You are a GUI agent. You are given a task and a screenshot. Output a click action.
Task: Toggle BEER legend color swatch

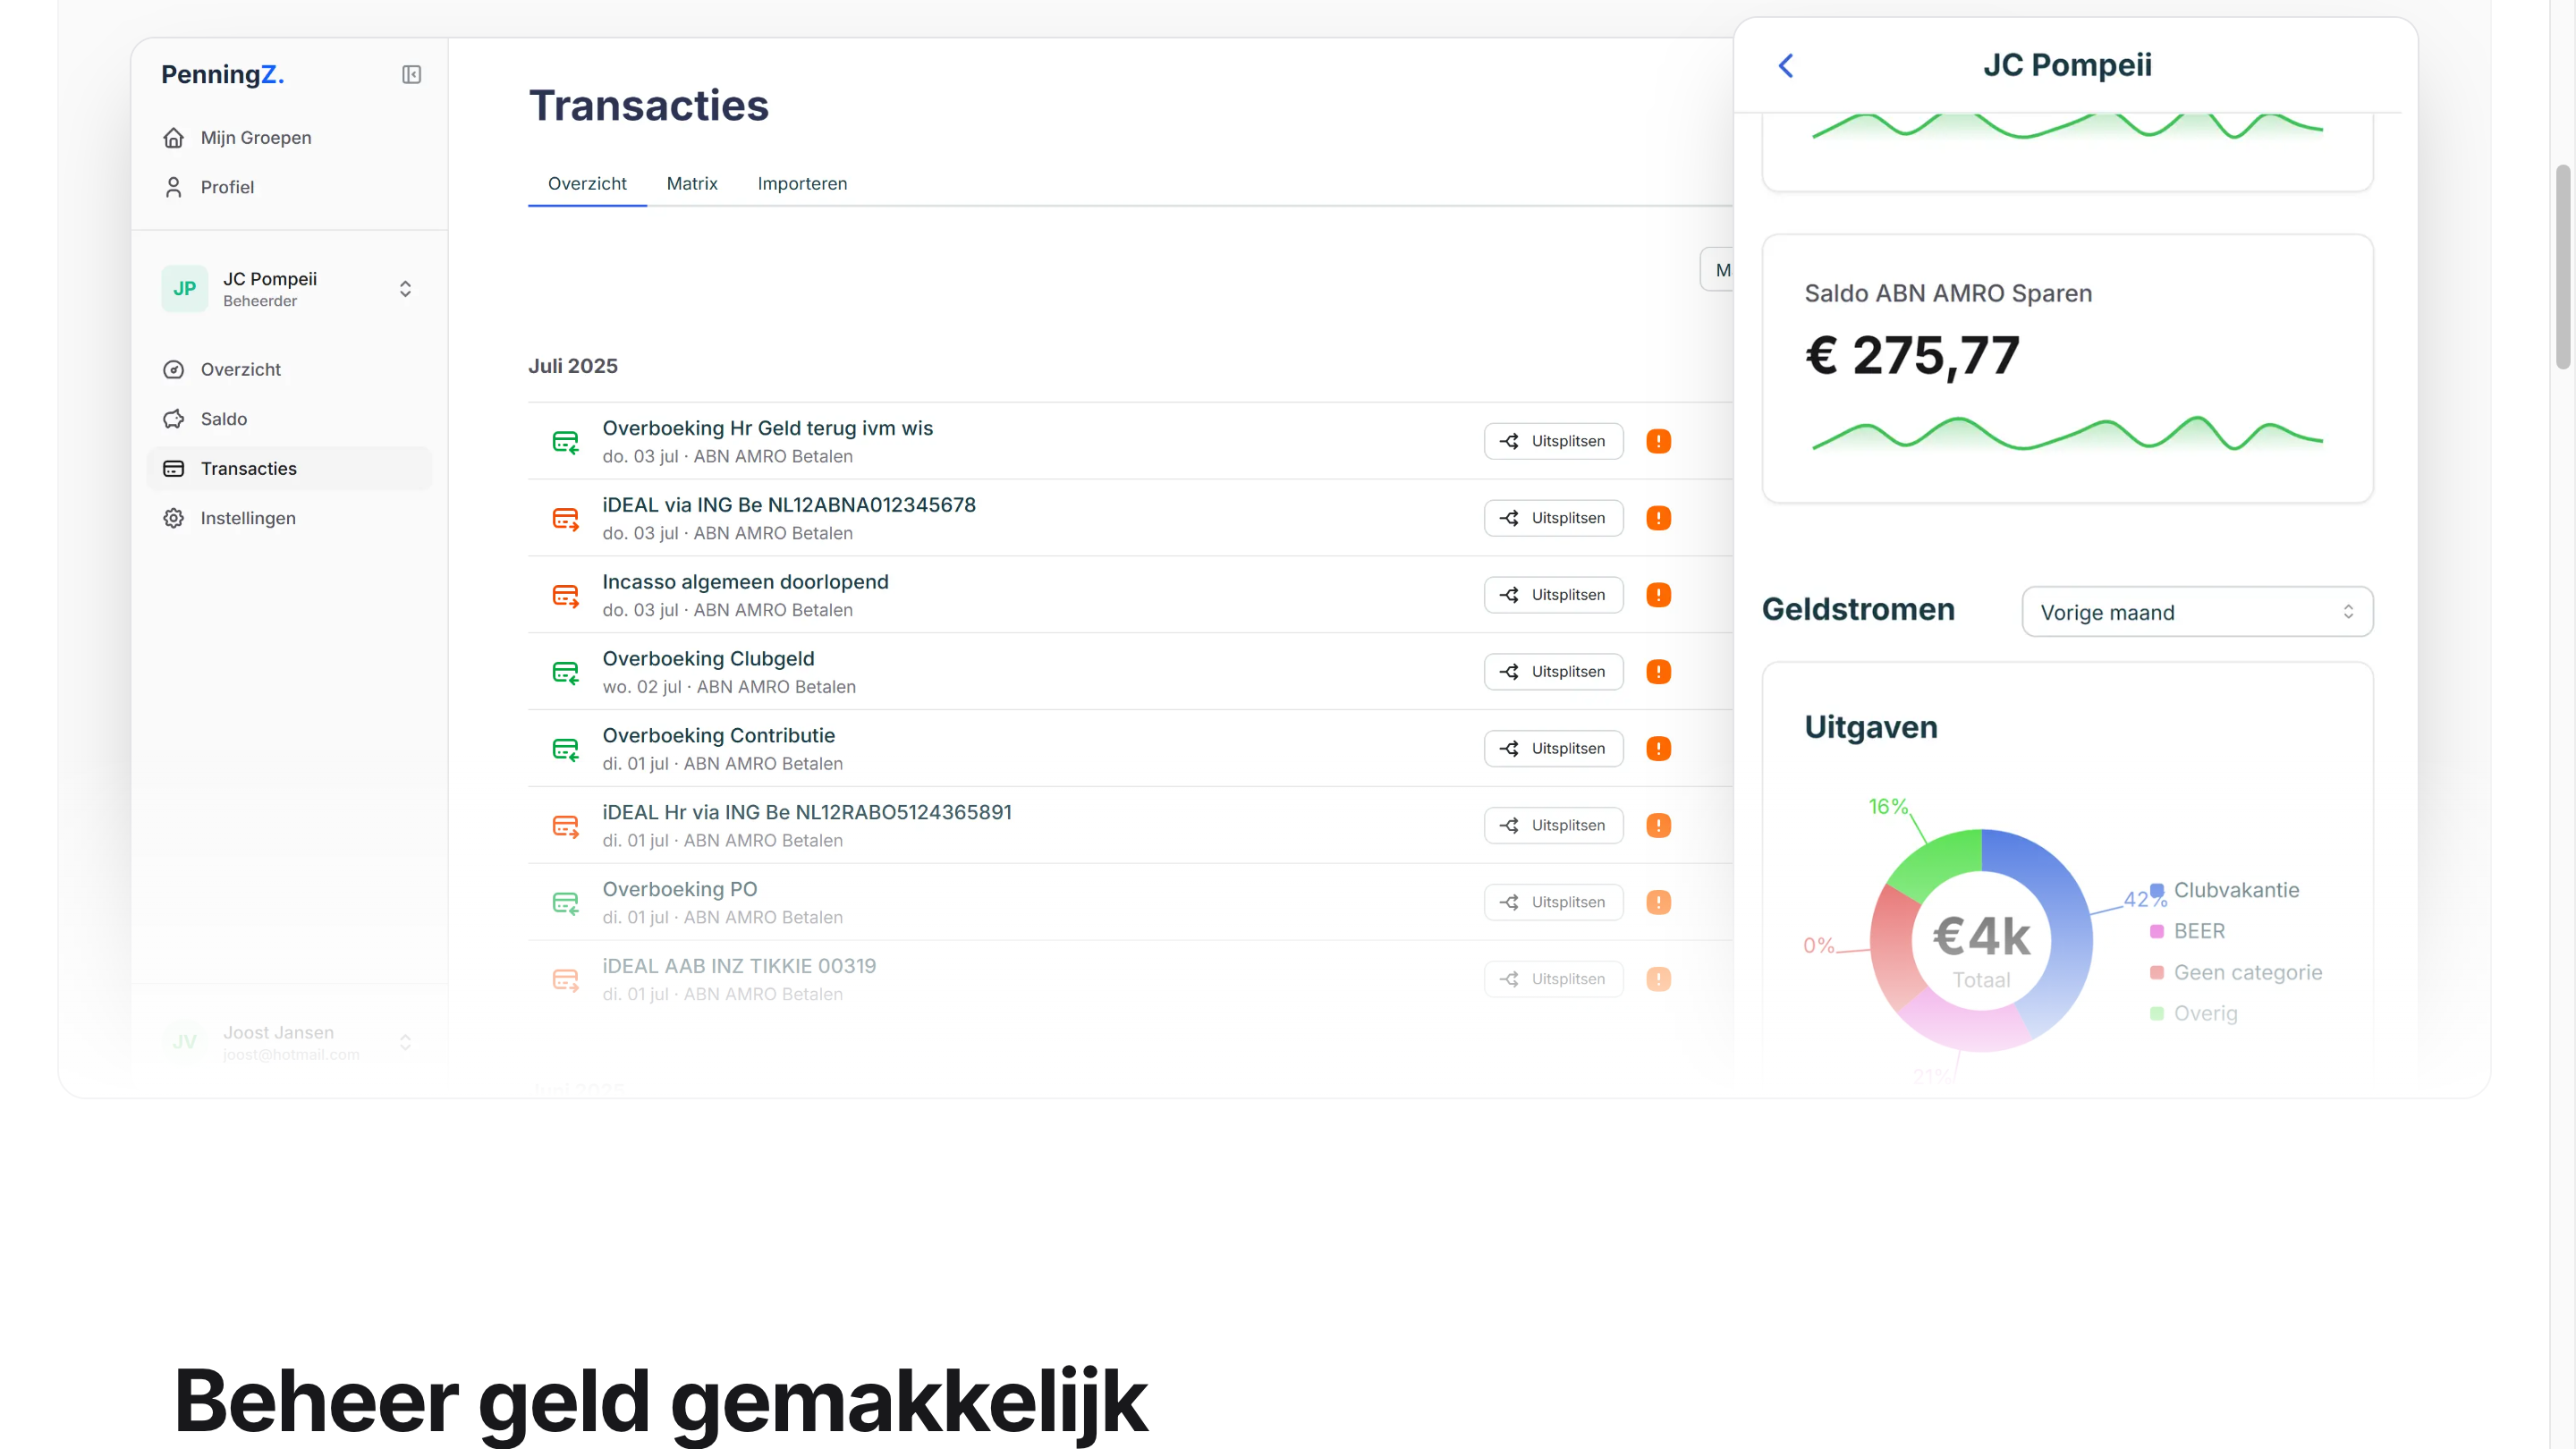click(x=2157, y=931)
